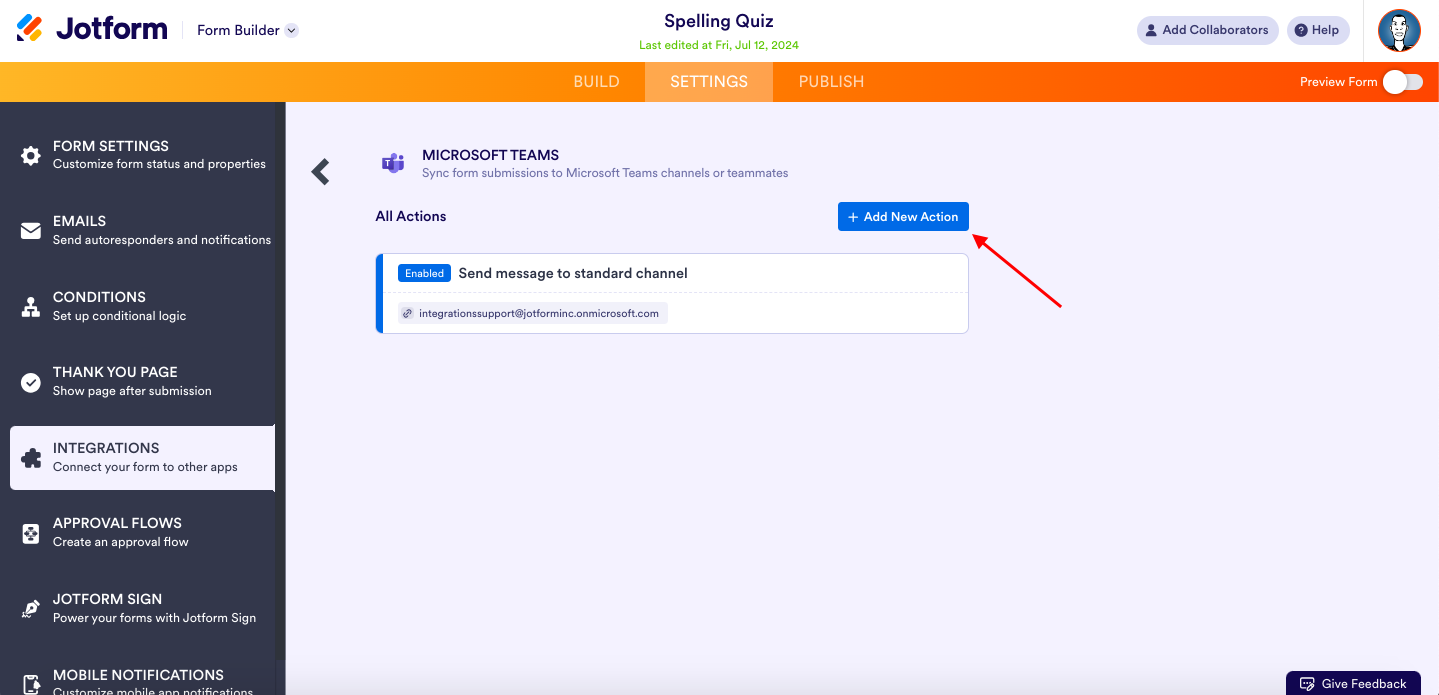
Task: Open Give Feedback
Action: [x=1353, y=684]
